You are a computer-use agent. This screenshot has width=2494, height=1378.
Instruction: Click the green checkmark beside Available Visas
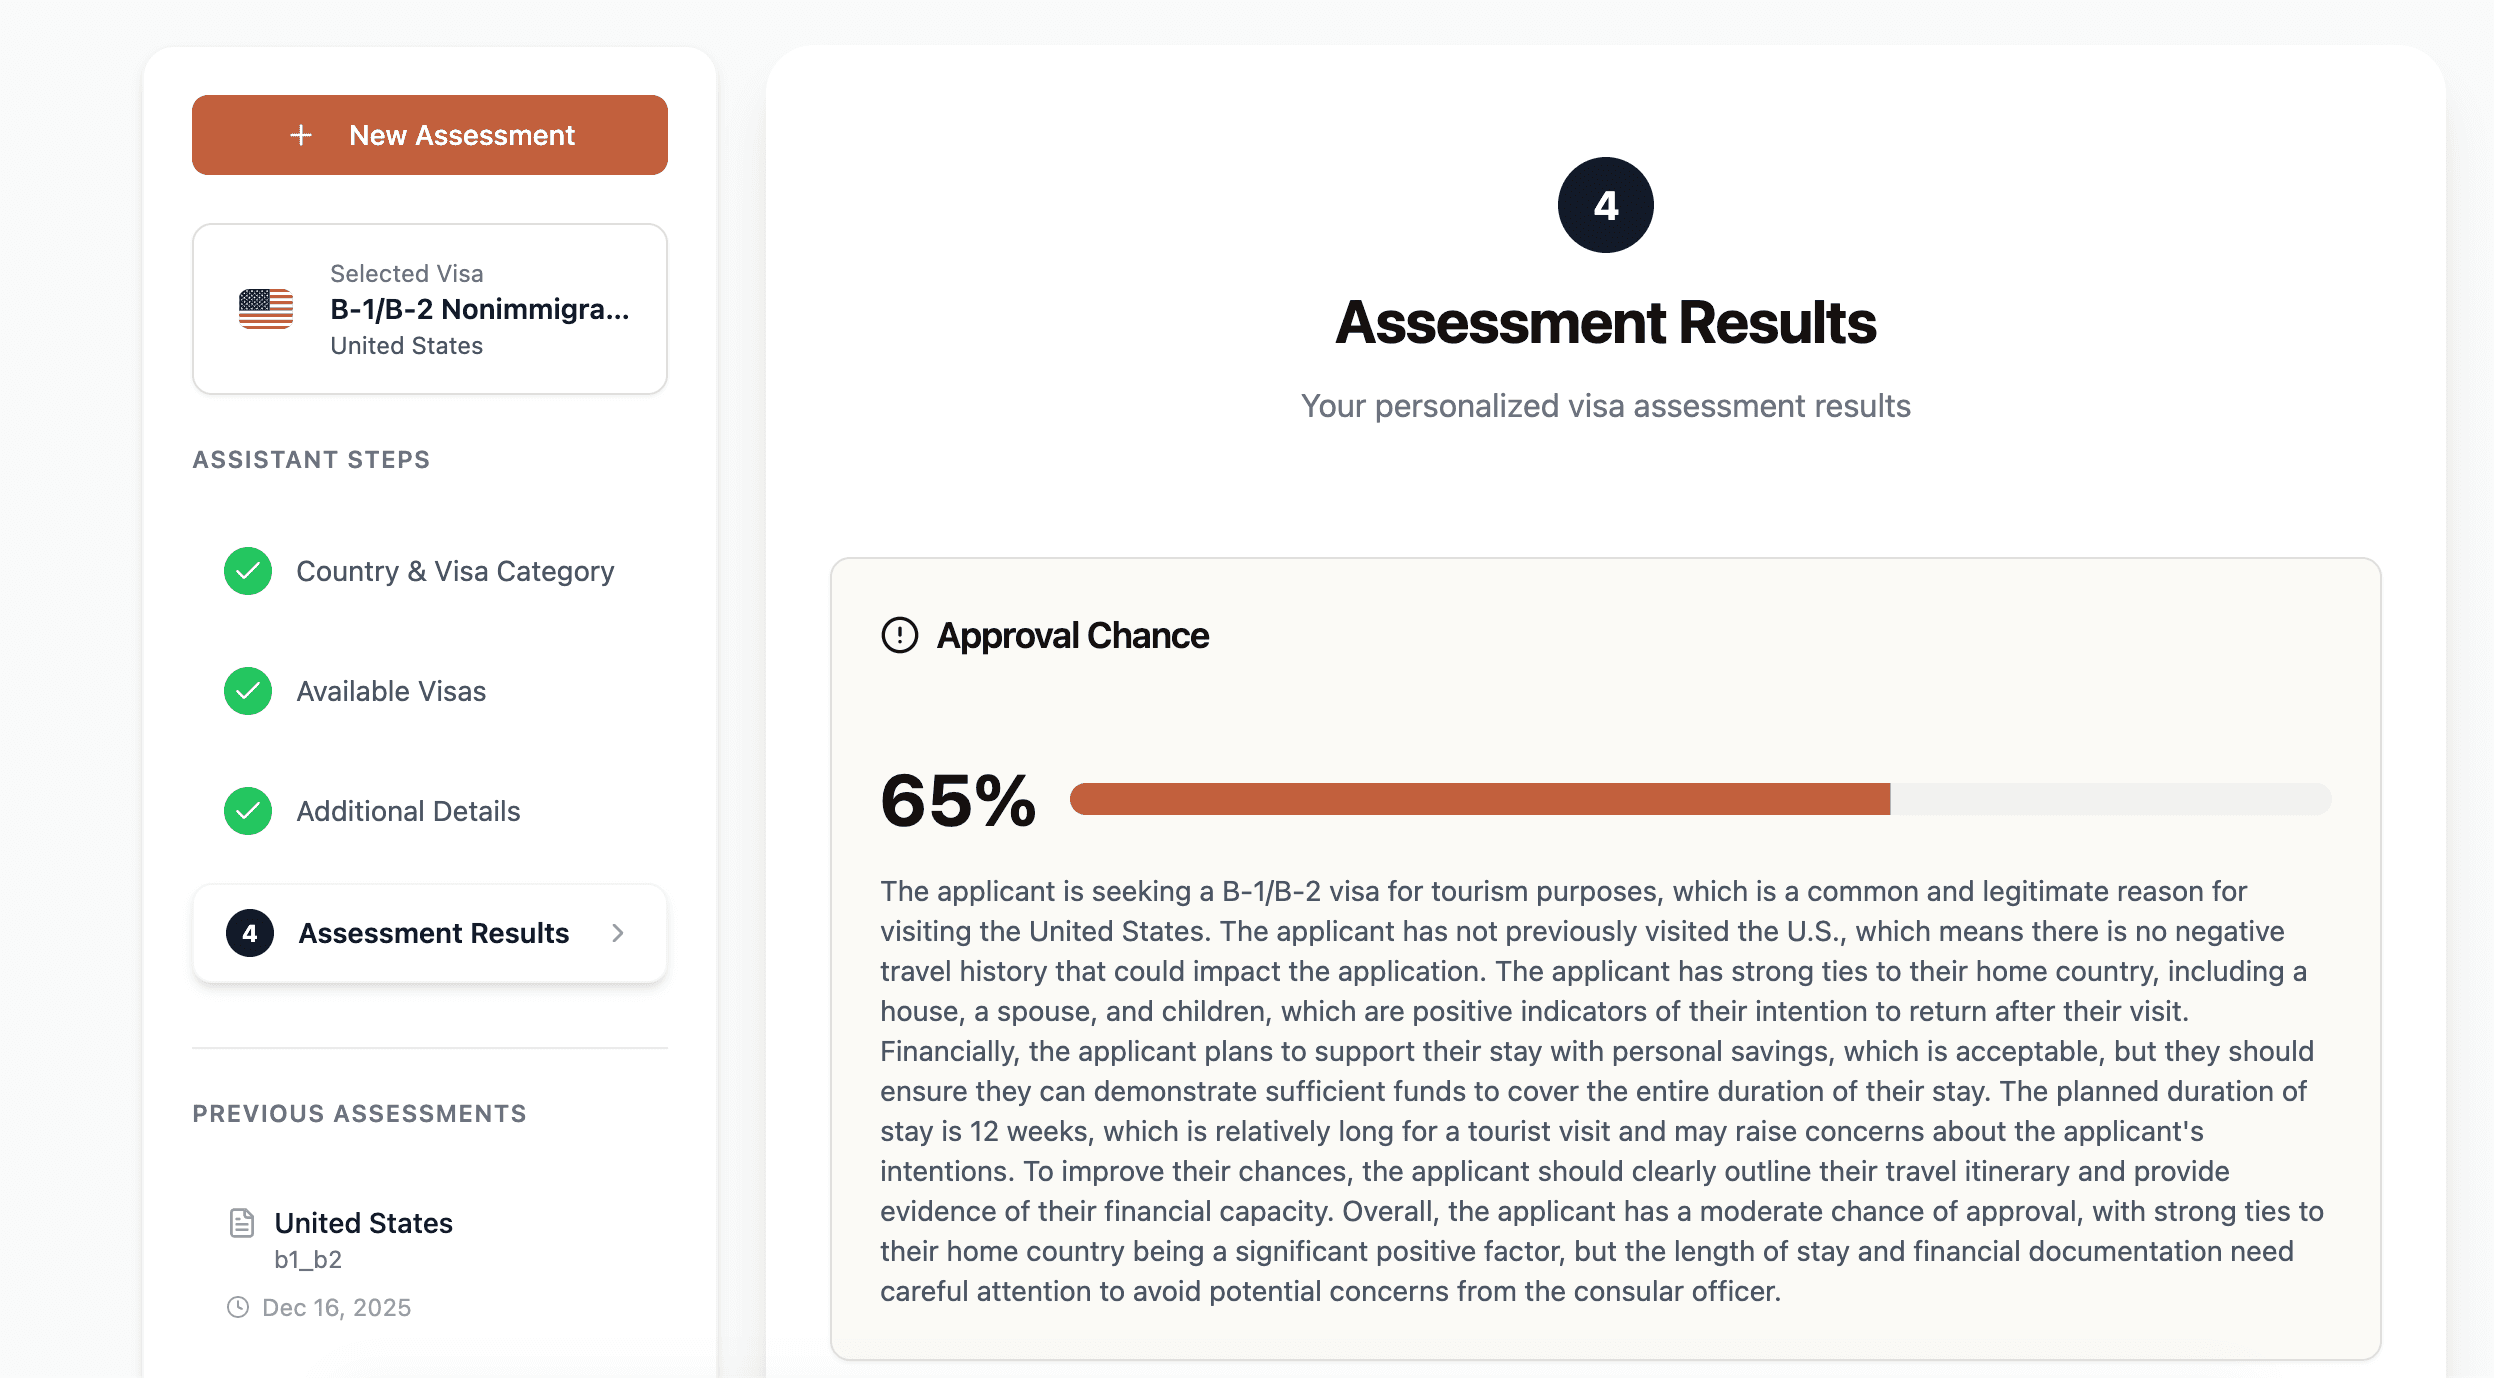tap(247, 691)
